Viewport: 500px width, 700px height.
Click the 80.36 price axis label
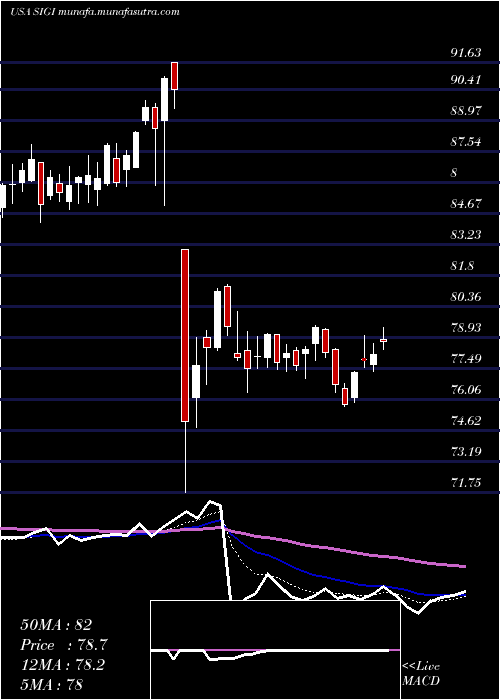(466, 297)
